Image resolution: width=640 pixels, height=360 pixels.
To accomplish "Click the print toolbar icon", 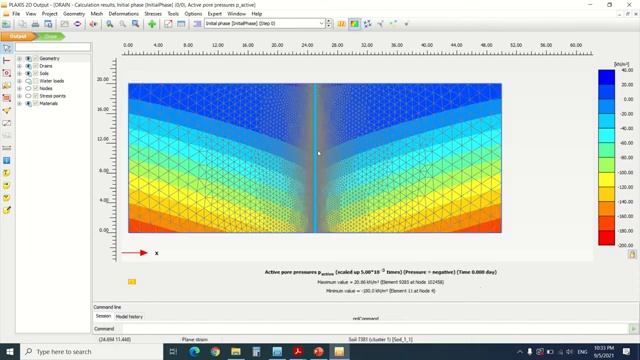I will (36, 24).
